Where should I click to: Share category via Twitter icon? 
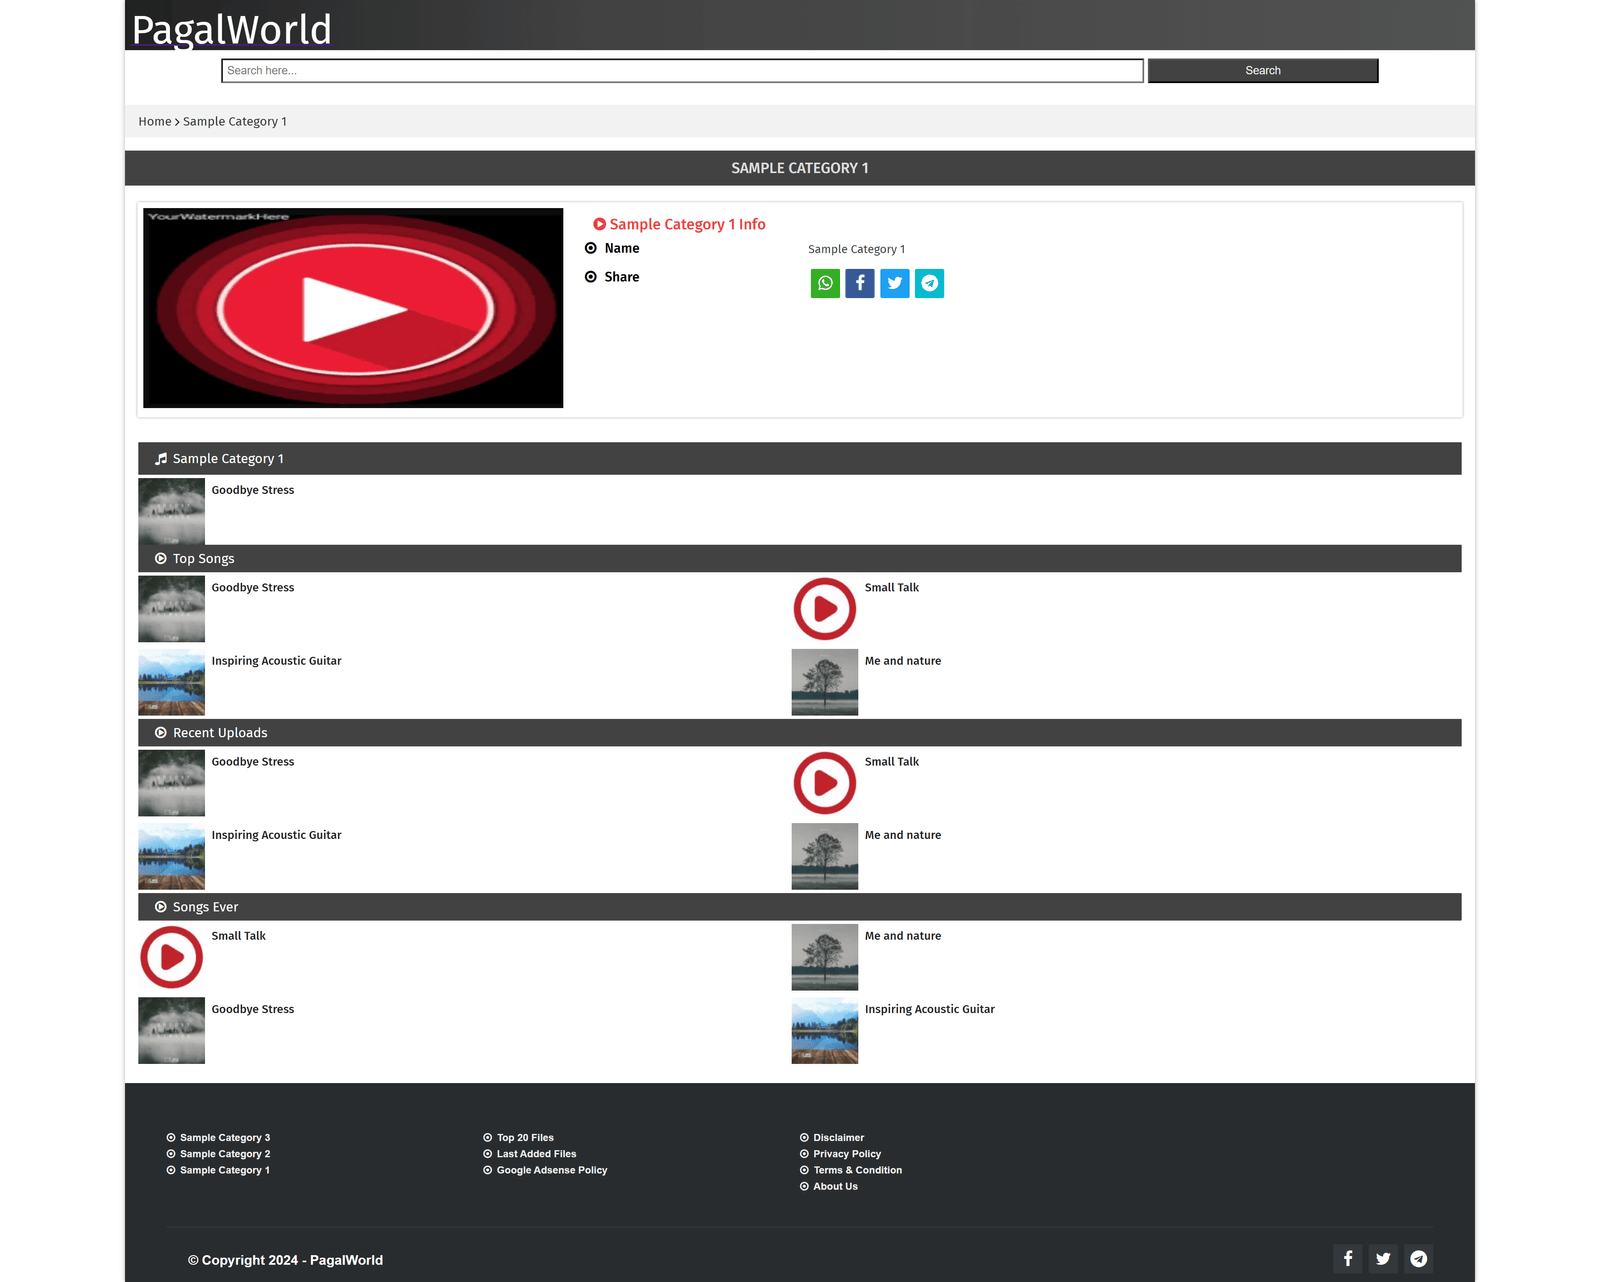click(x=895, y=284)
